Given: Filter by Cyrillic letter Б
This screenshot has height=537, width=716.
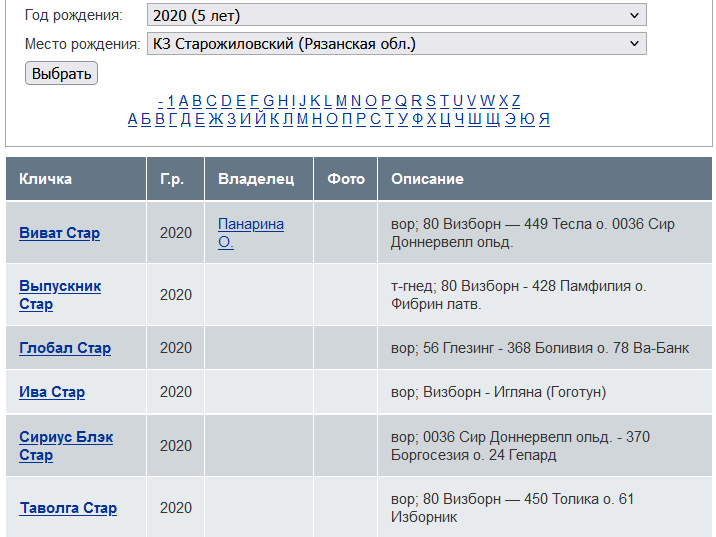Looking at the screenshot, I should click(x=146, y=119).
